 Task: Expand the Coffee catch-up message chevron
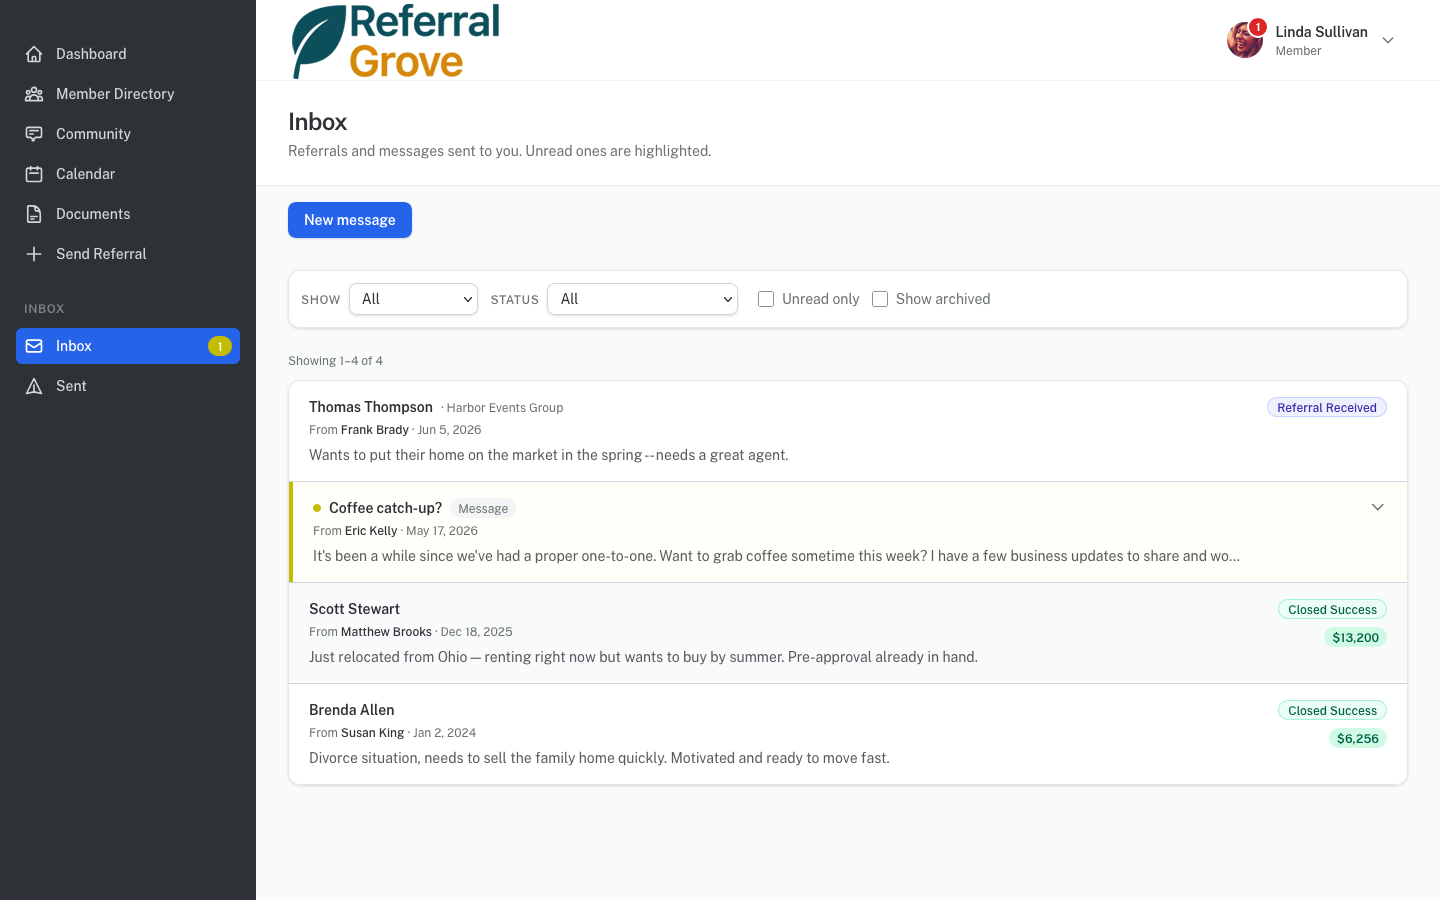(x=1377, y=507)
